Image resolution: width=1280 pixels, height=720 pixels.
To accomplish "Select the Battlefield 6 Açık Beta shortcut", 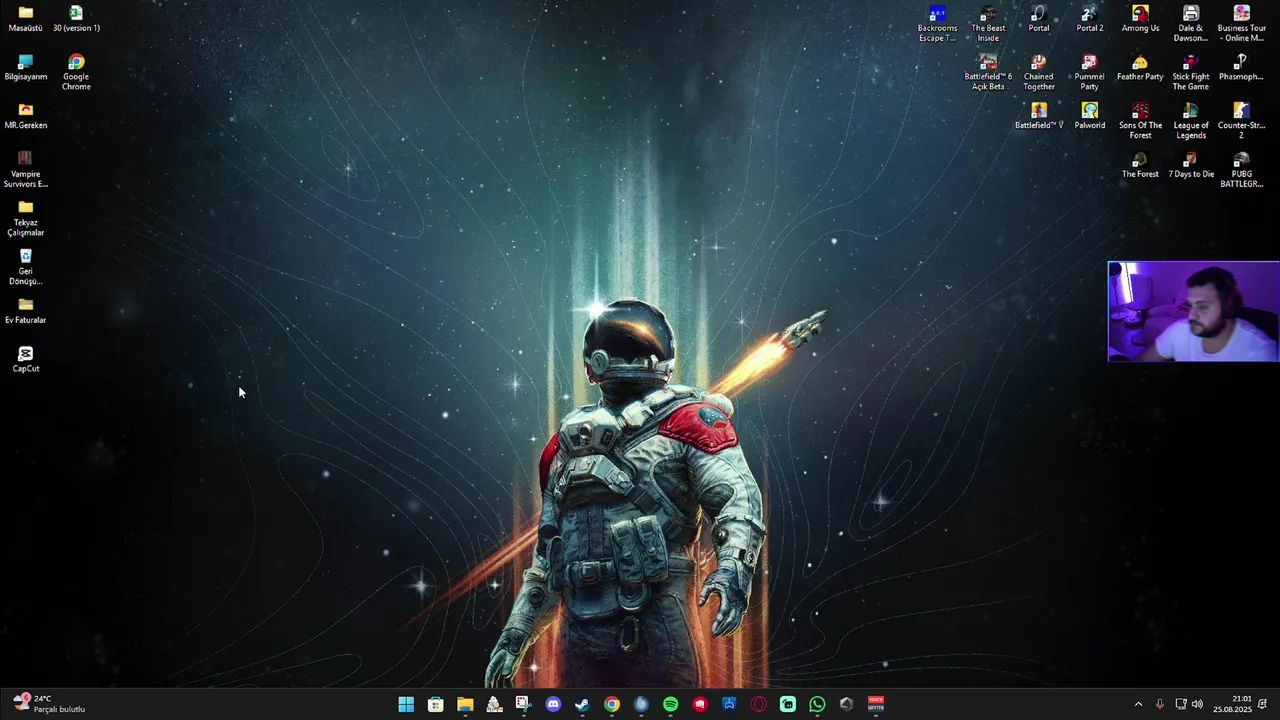I will (988, 72).
